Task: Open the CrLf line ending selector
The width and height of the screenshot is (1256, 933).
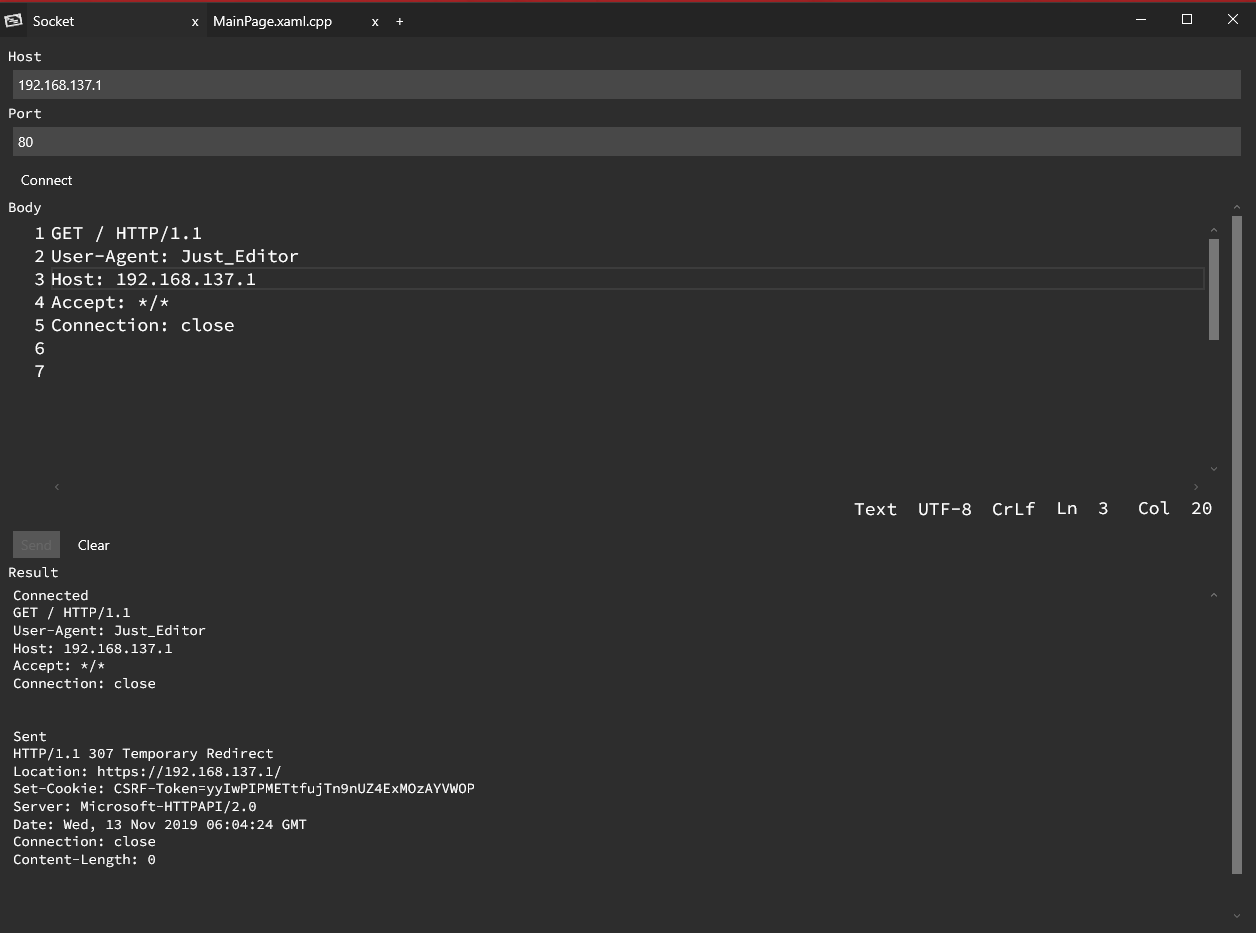Action: pos(1013,509)
